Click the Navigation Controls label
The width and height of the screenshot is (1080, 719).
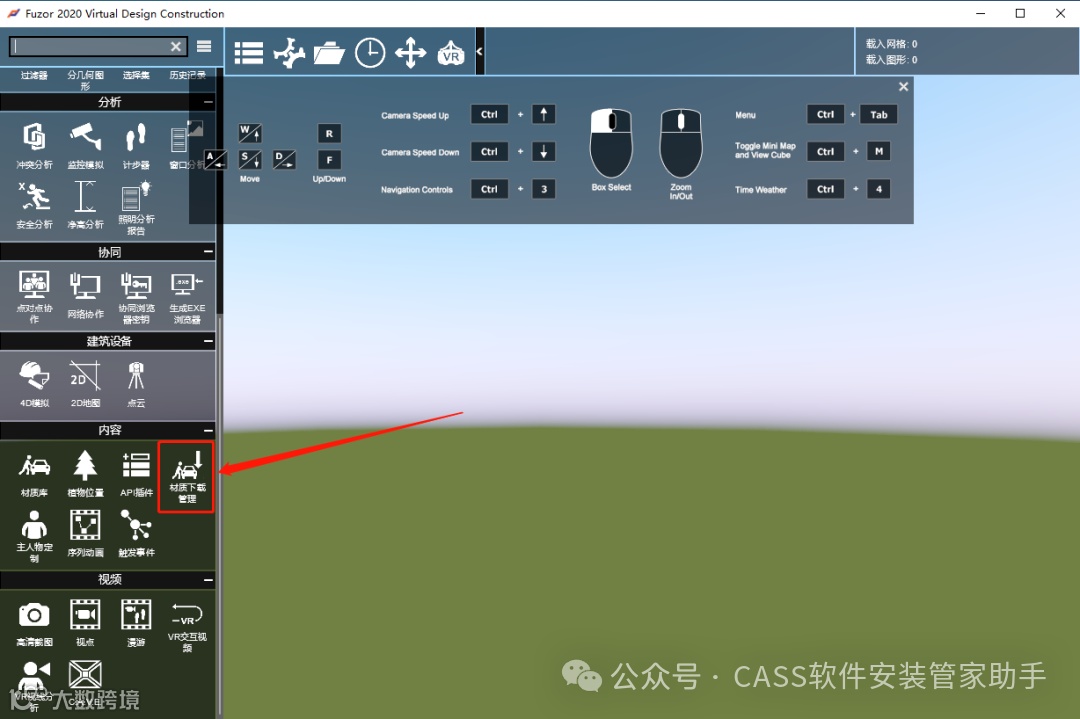pyautogui.click(x=417, y=189)
